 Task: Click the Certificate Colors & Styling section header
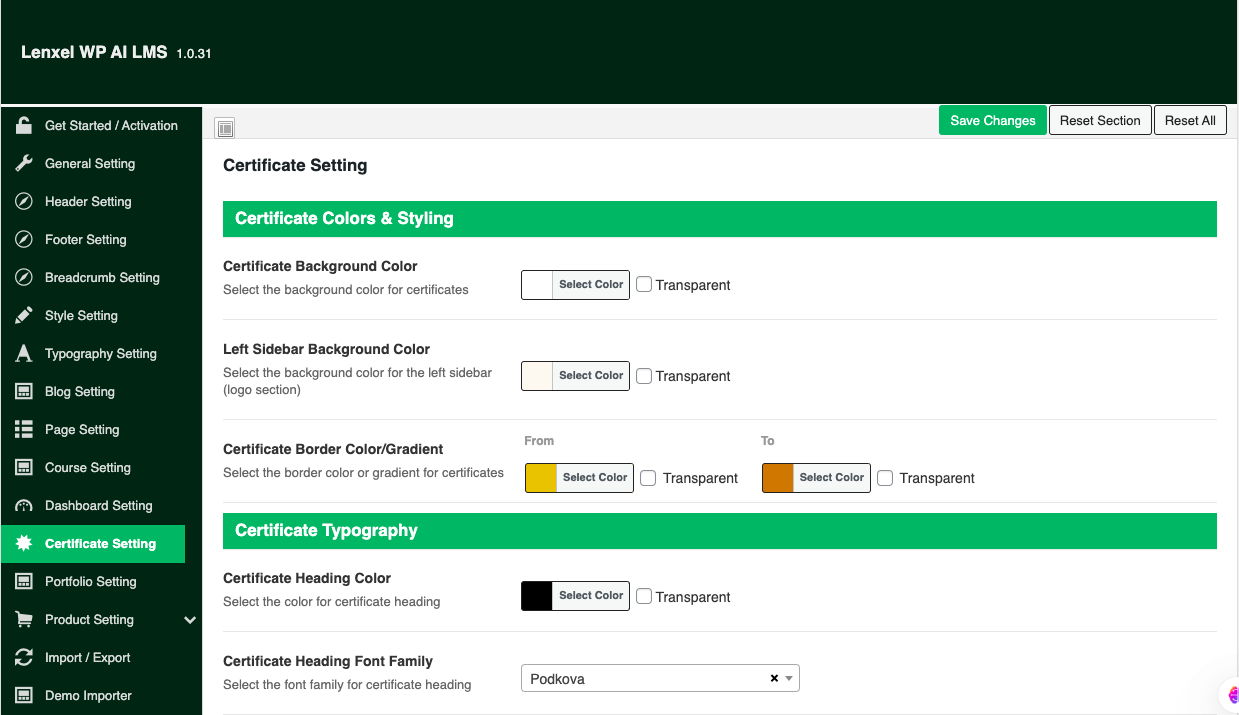pyautogui.click(x=720, y=219)
